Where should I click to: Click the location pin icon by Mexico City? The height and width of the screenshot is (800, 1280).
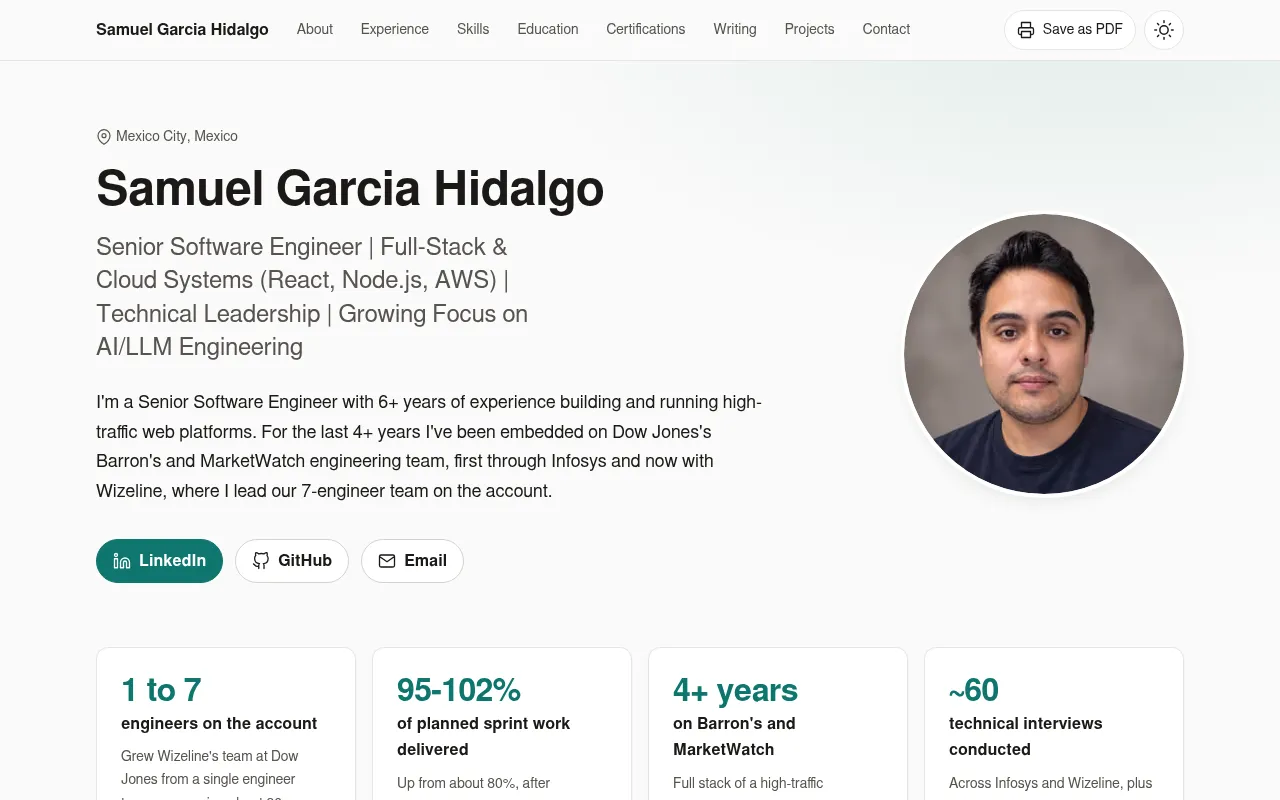pos(104,137)
